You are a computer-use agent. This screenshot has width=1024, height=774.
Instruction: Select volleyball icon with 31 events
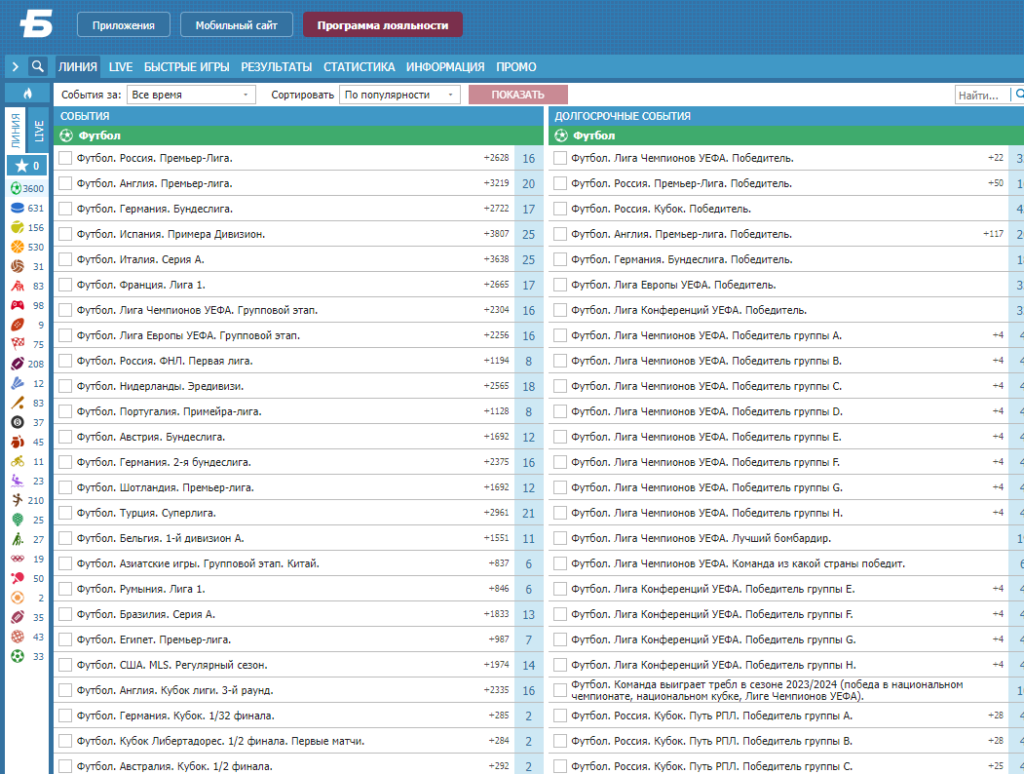click(x=17, y=266)
